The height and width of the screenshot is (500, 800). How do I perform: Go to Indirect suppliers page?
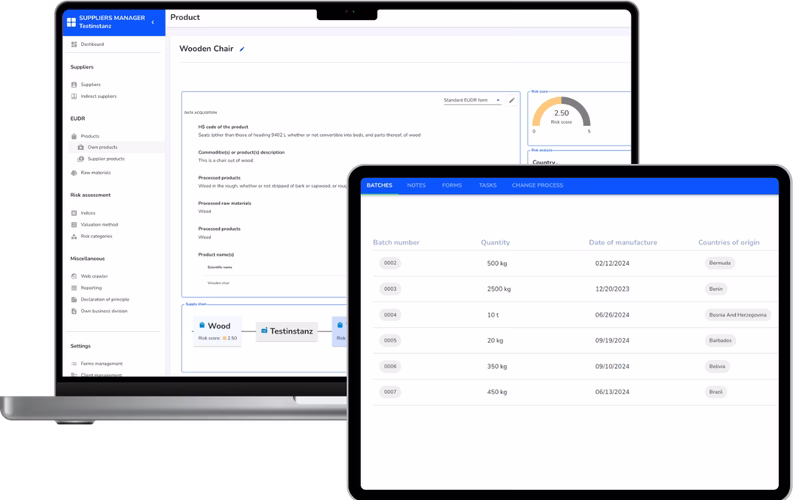[x=98, y=96]
